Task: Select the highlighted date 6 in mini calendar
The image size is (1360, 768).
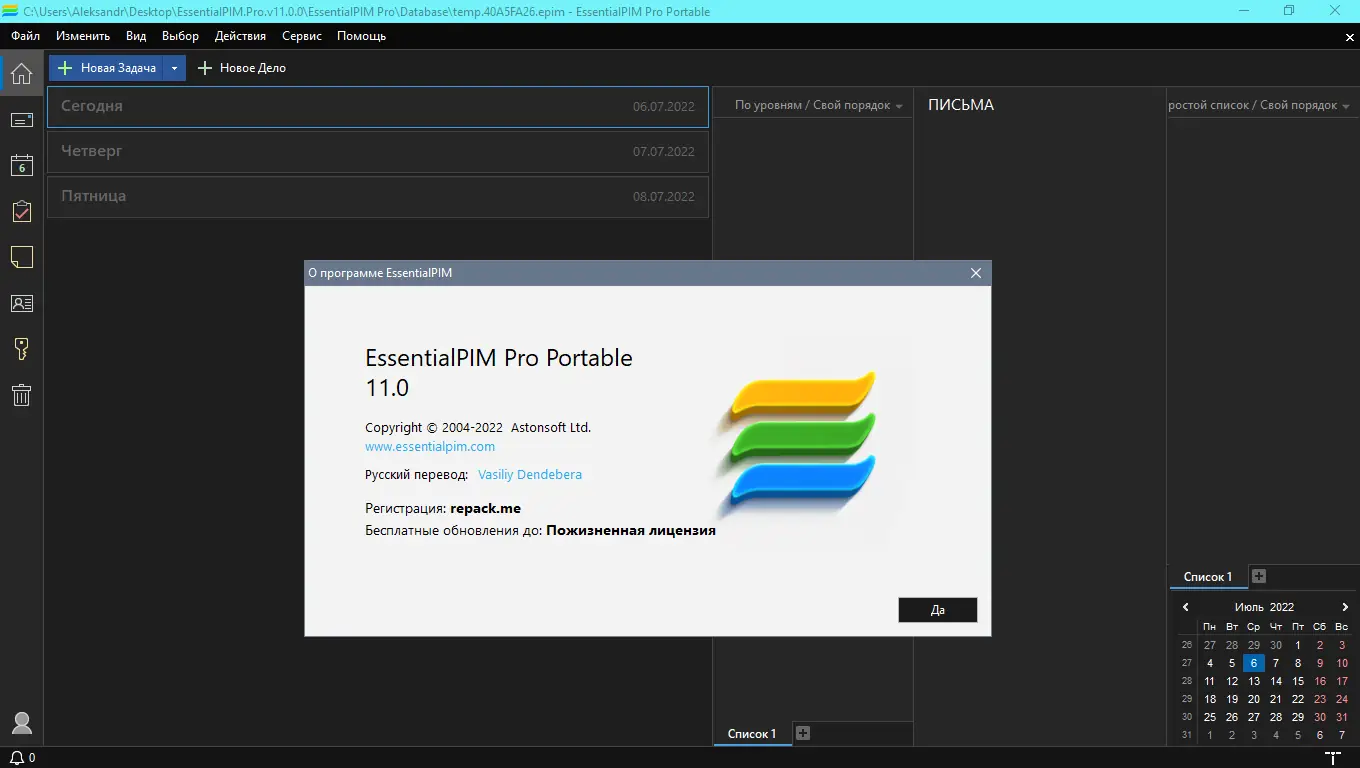Action: pos(1254,663)
